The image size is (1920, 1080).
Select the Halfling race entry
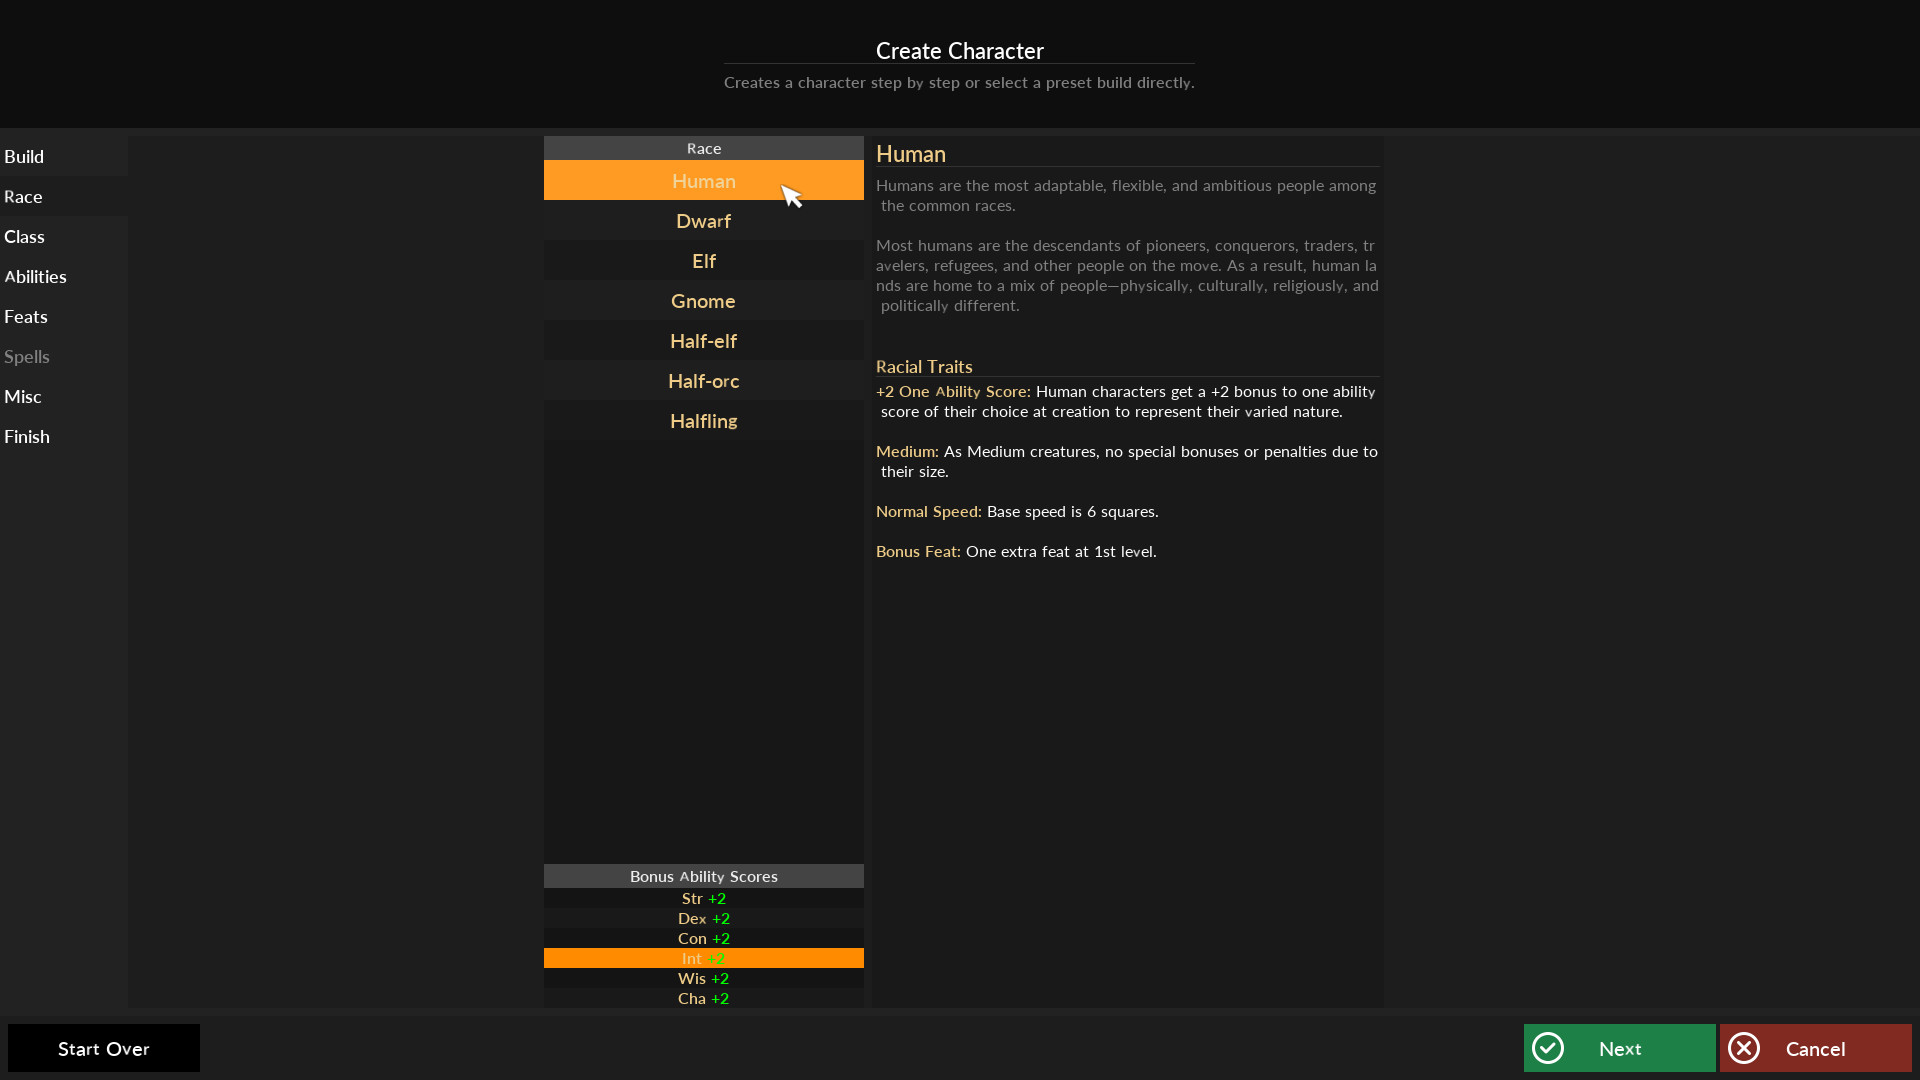tap(703, 421)
